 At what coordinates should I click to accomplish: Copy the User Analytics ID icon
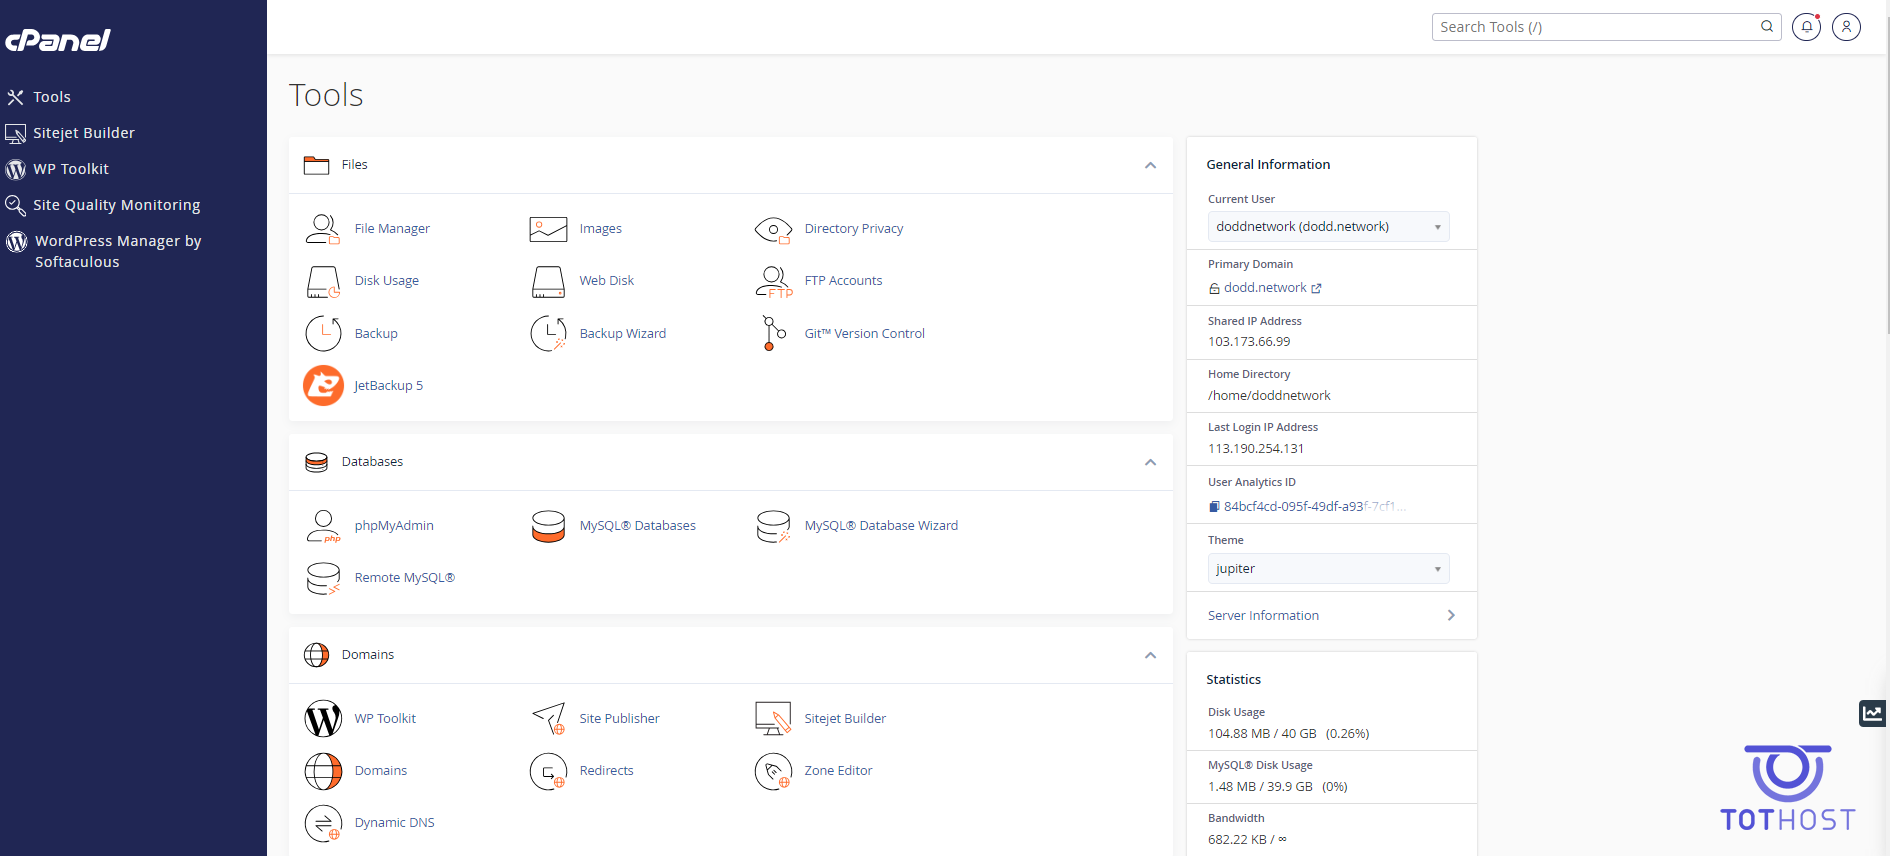pos(1214,507)
